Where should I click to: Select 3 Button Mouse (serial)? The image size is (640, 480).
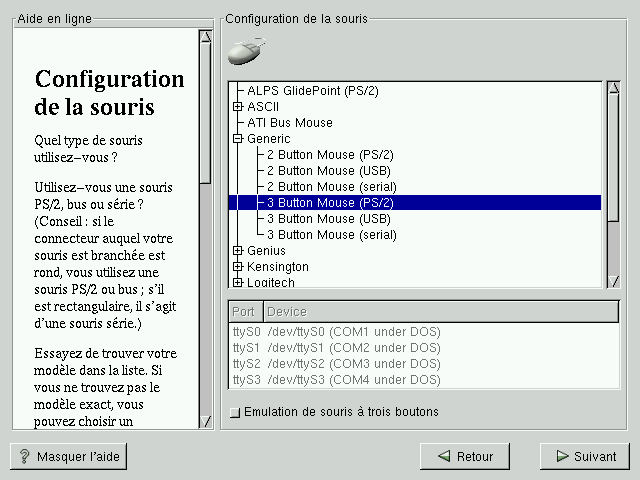point(331,235)
